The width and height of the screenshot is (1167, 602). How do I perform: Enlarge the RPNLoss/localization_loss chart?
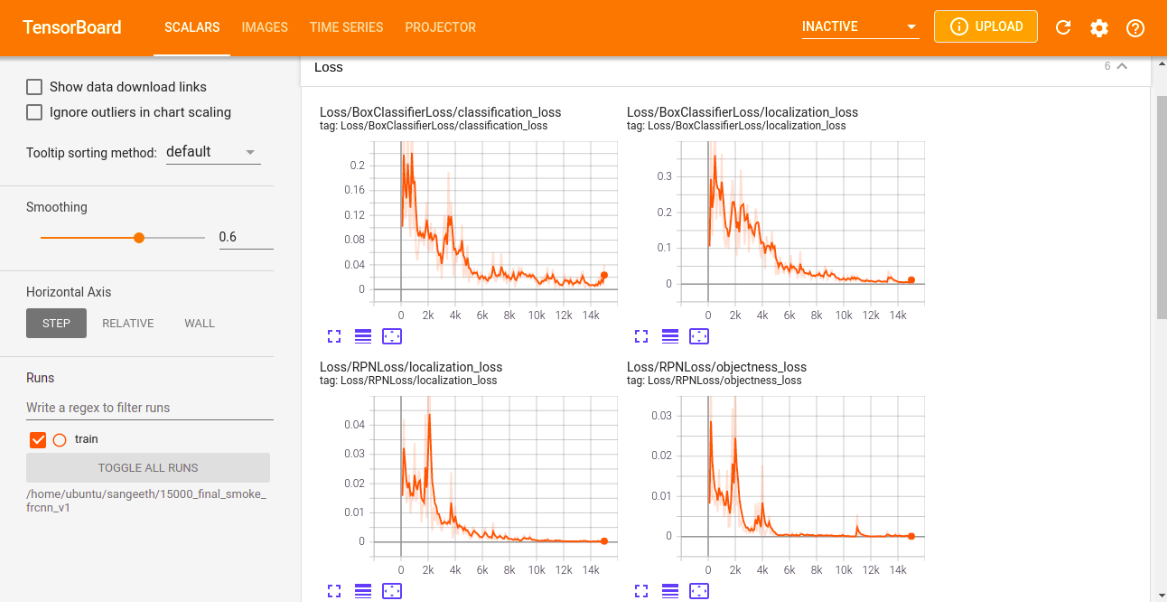click(334, 591)
